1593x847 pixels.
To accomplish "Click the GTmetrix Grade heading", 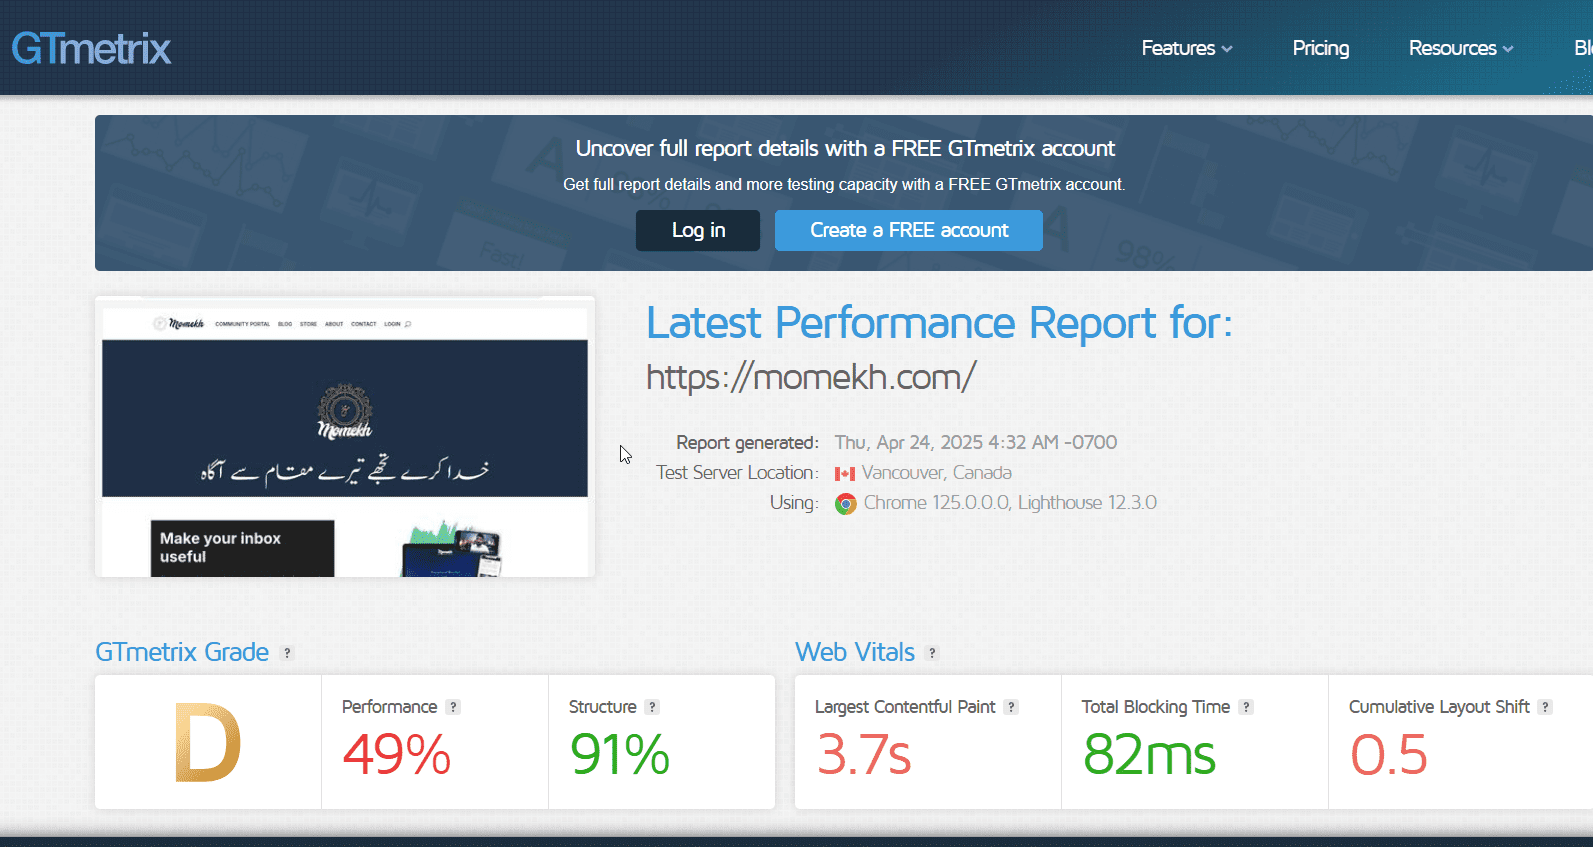I will click(x=182, y=652).
